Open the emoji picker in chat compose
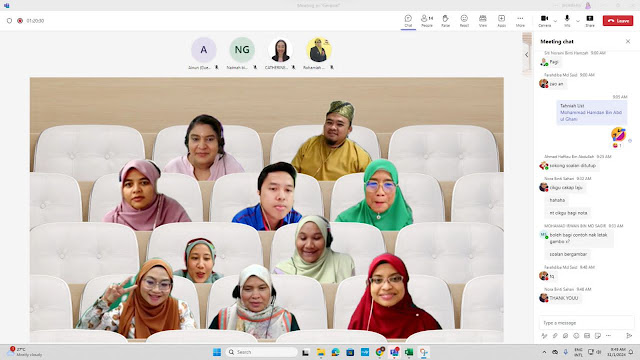The height and width of the screenshot is (360, 640). [576, 336]
